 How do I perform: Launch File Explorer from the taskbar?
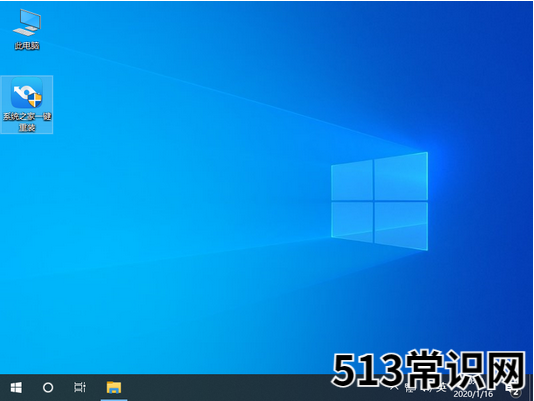point(114,387)
